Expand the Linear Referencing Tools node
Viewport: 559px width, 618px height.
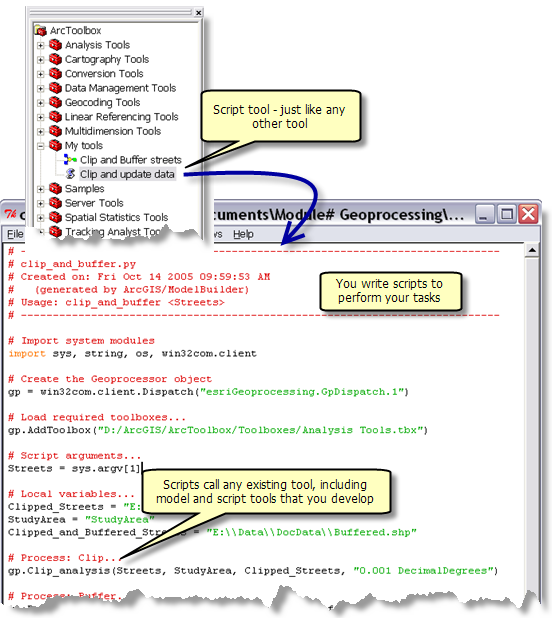click(x=41, y=117)
